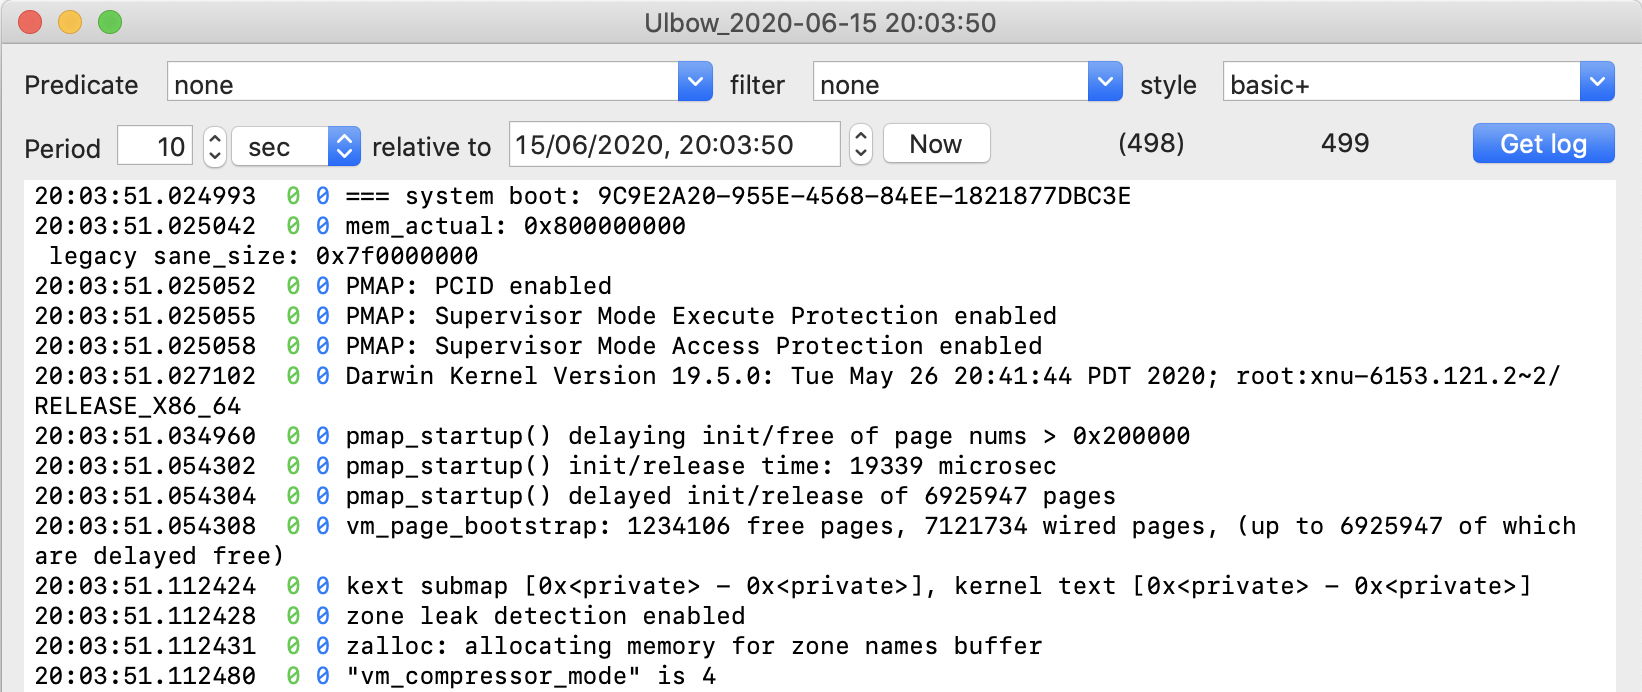Open the style dropdown arrow
1642x692 pixels.
click(1597, 82)
